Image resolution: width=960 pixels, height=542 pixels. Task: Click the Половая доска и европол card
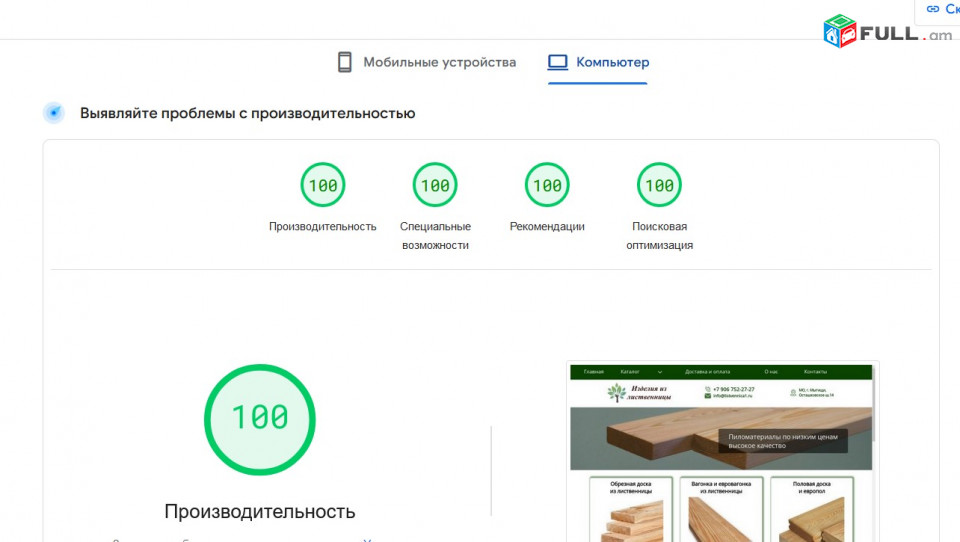pos(812,510)
